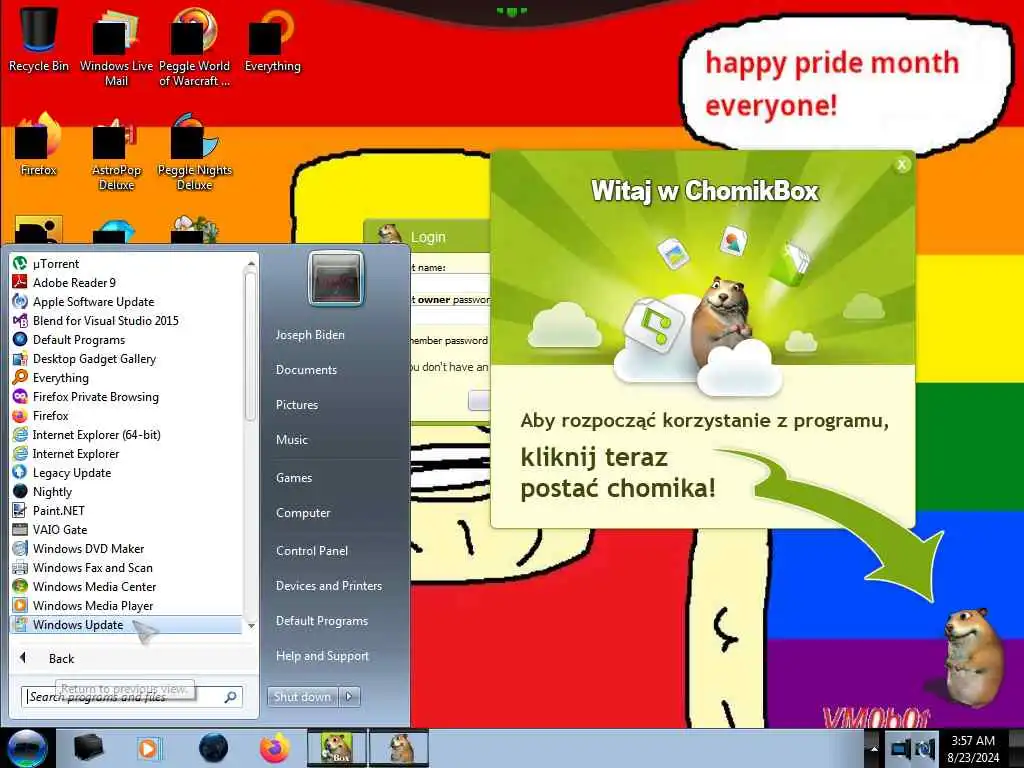Open Windows Media Player from the list
Image resolution: width=1024 pixels, height=768 pixels.
(126, 605)
